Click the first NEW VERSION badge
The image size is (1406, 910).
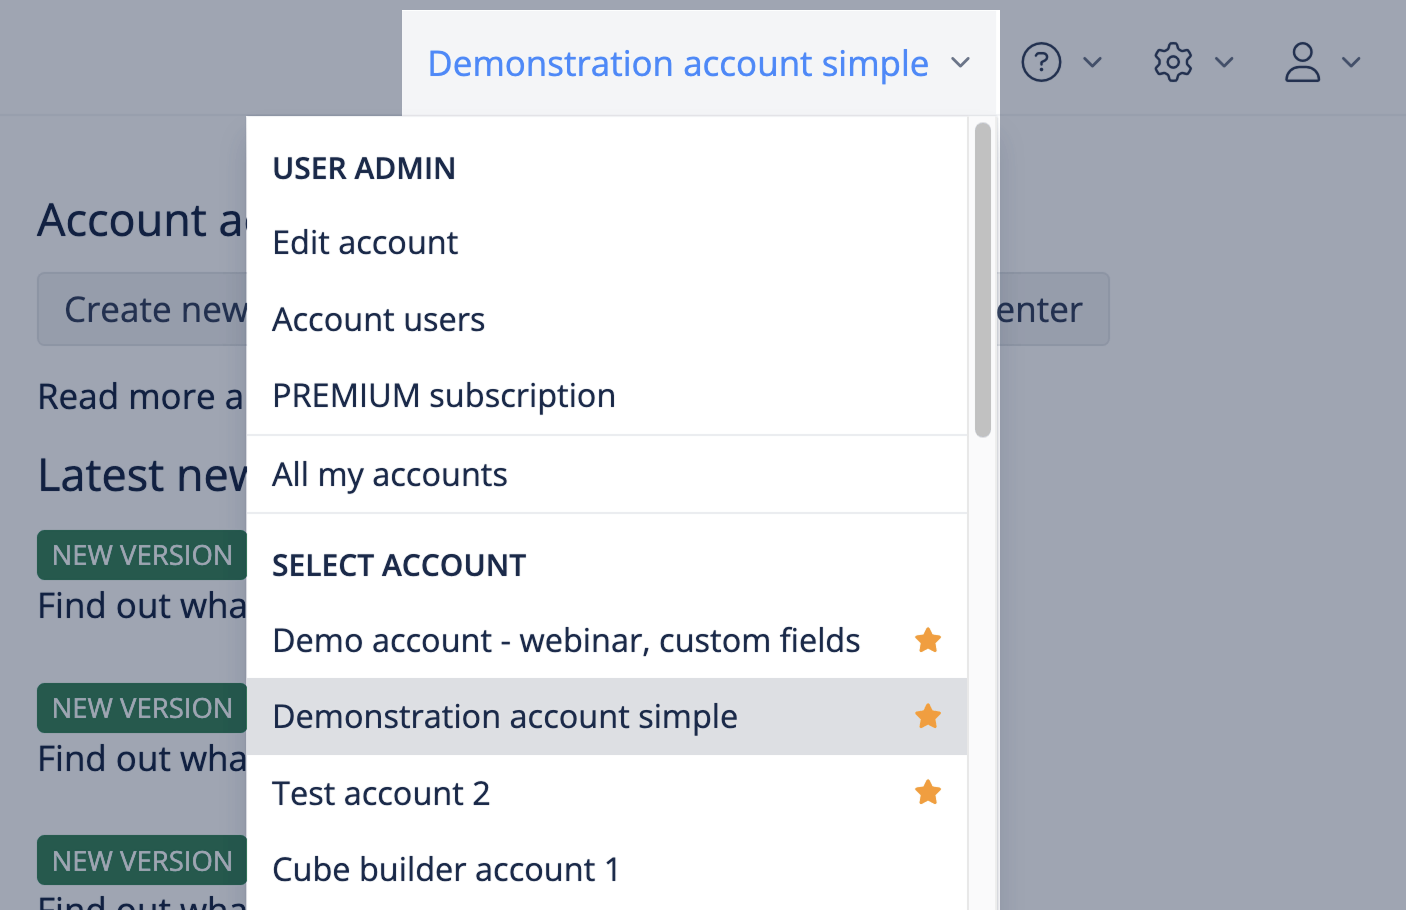click(x=141, y=554)
